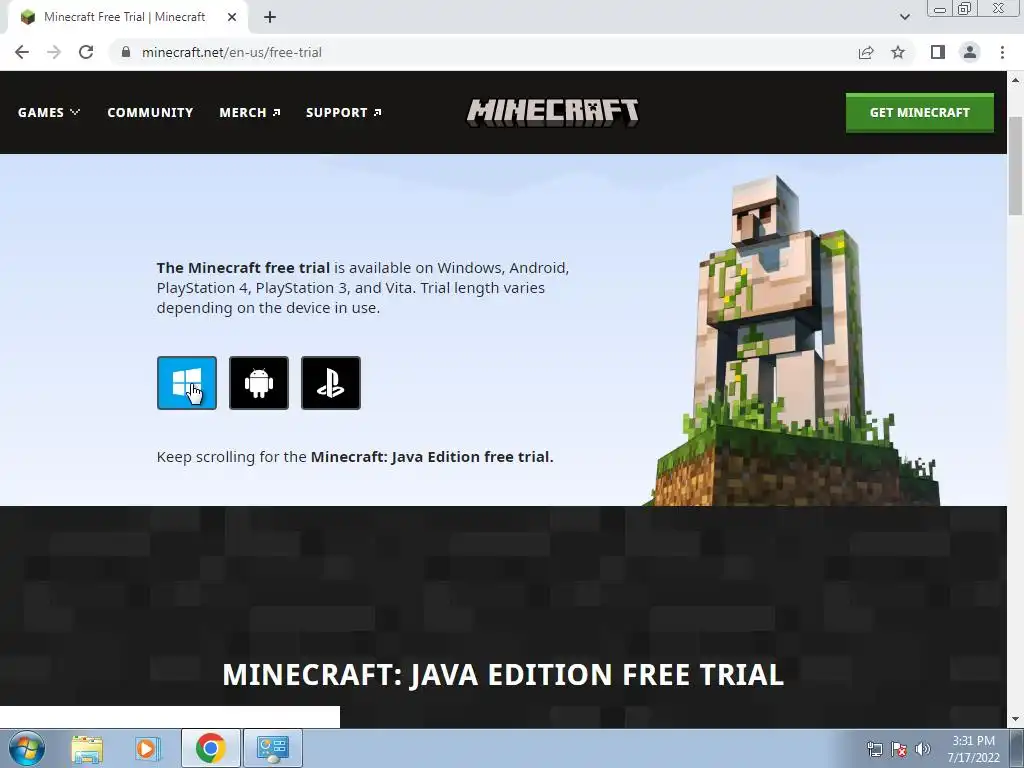The image size is (1024, 768).
Task: Select the PlayStation free trial icon
Action: (330, 383)
